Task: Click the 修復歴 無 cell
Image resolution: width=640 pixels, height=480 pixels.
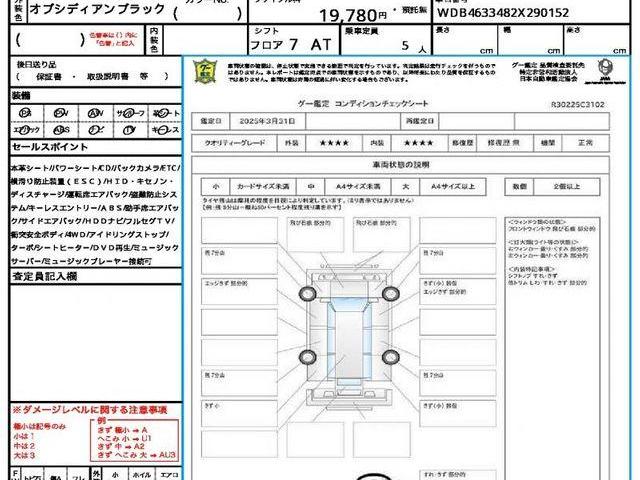Action: coord(504,143)
